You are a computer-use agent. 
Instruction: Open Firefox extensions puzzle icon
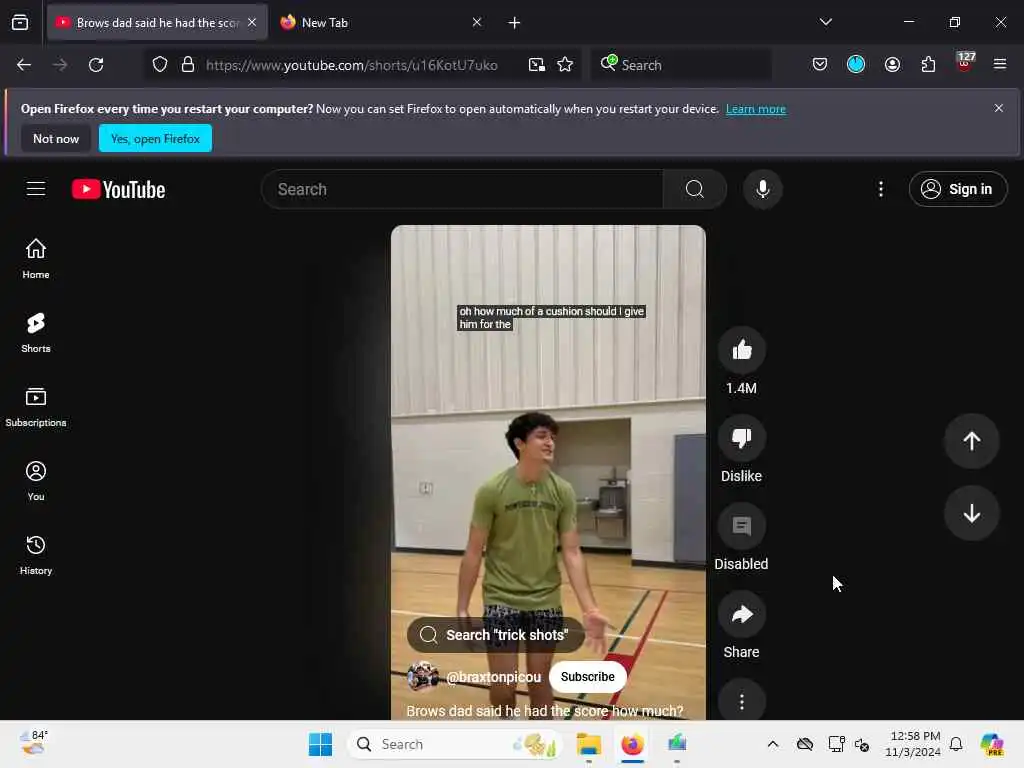click(928, 64)
